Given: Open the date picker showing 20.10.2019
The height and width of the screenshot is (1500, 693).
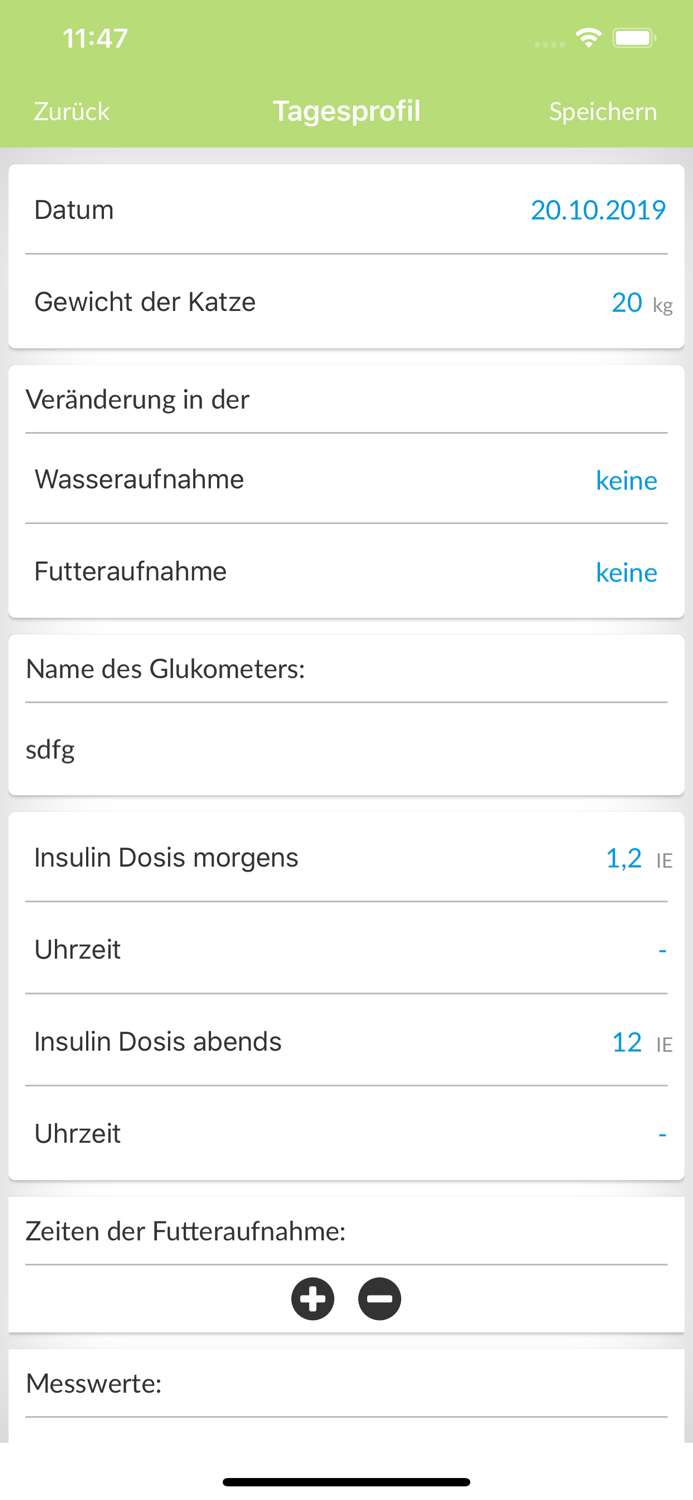Looking at the screenshot, I should point(598,210).
